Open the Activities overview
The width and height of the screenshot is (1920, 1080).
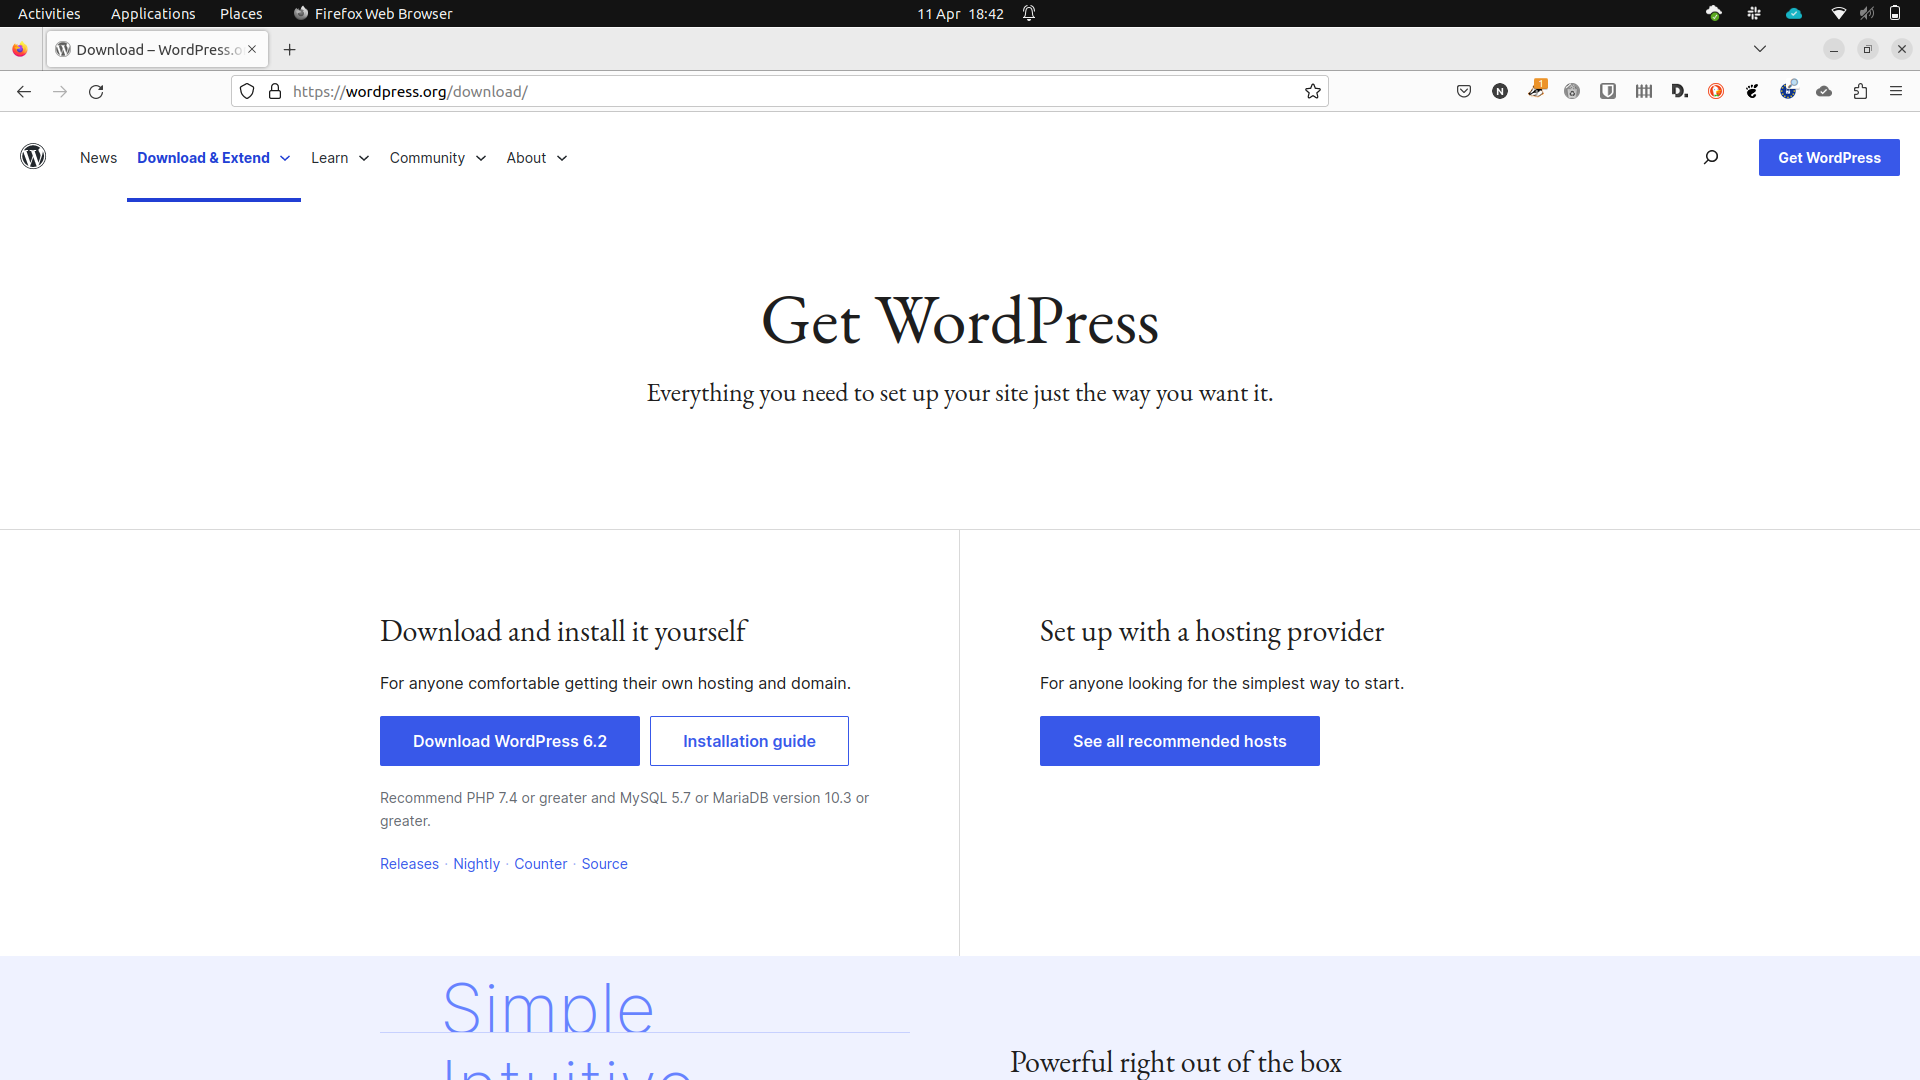tap(49, 13)
